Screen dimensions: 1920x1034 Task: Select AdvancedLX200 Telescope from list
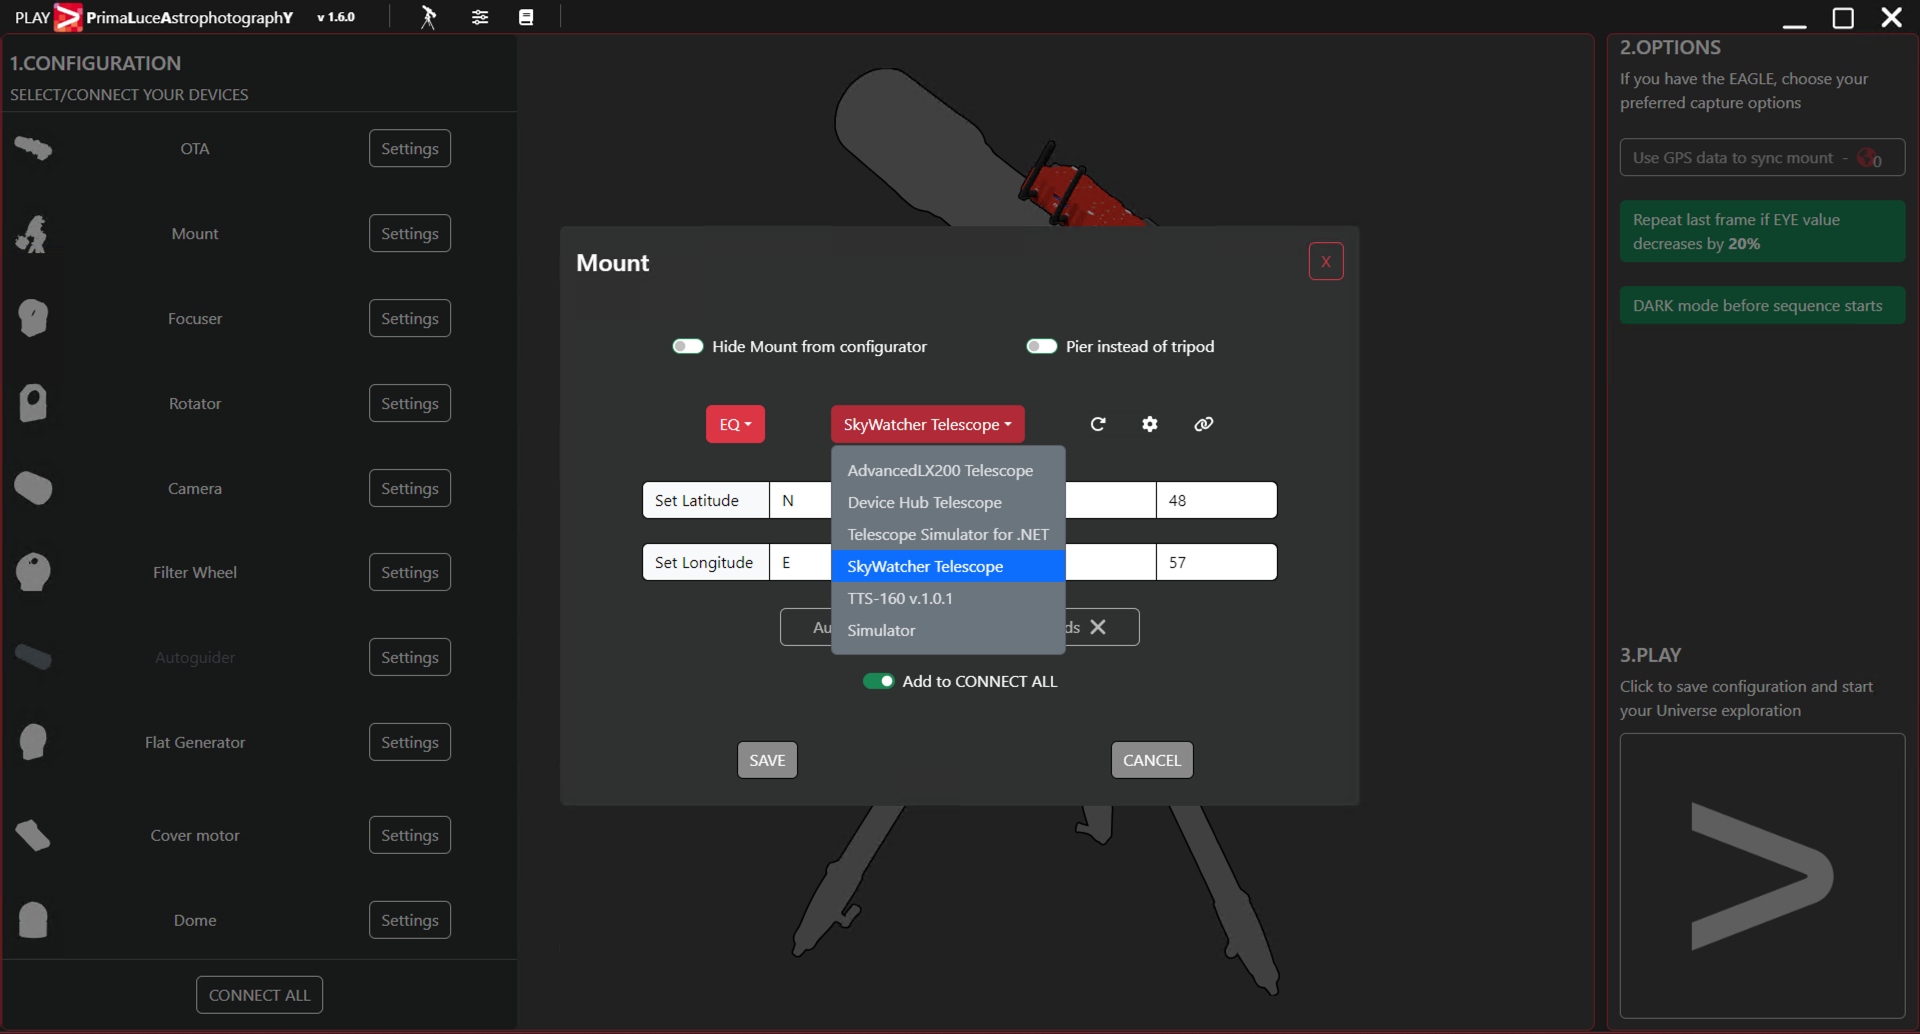point(948,470)
